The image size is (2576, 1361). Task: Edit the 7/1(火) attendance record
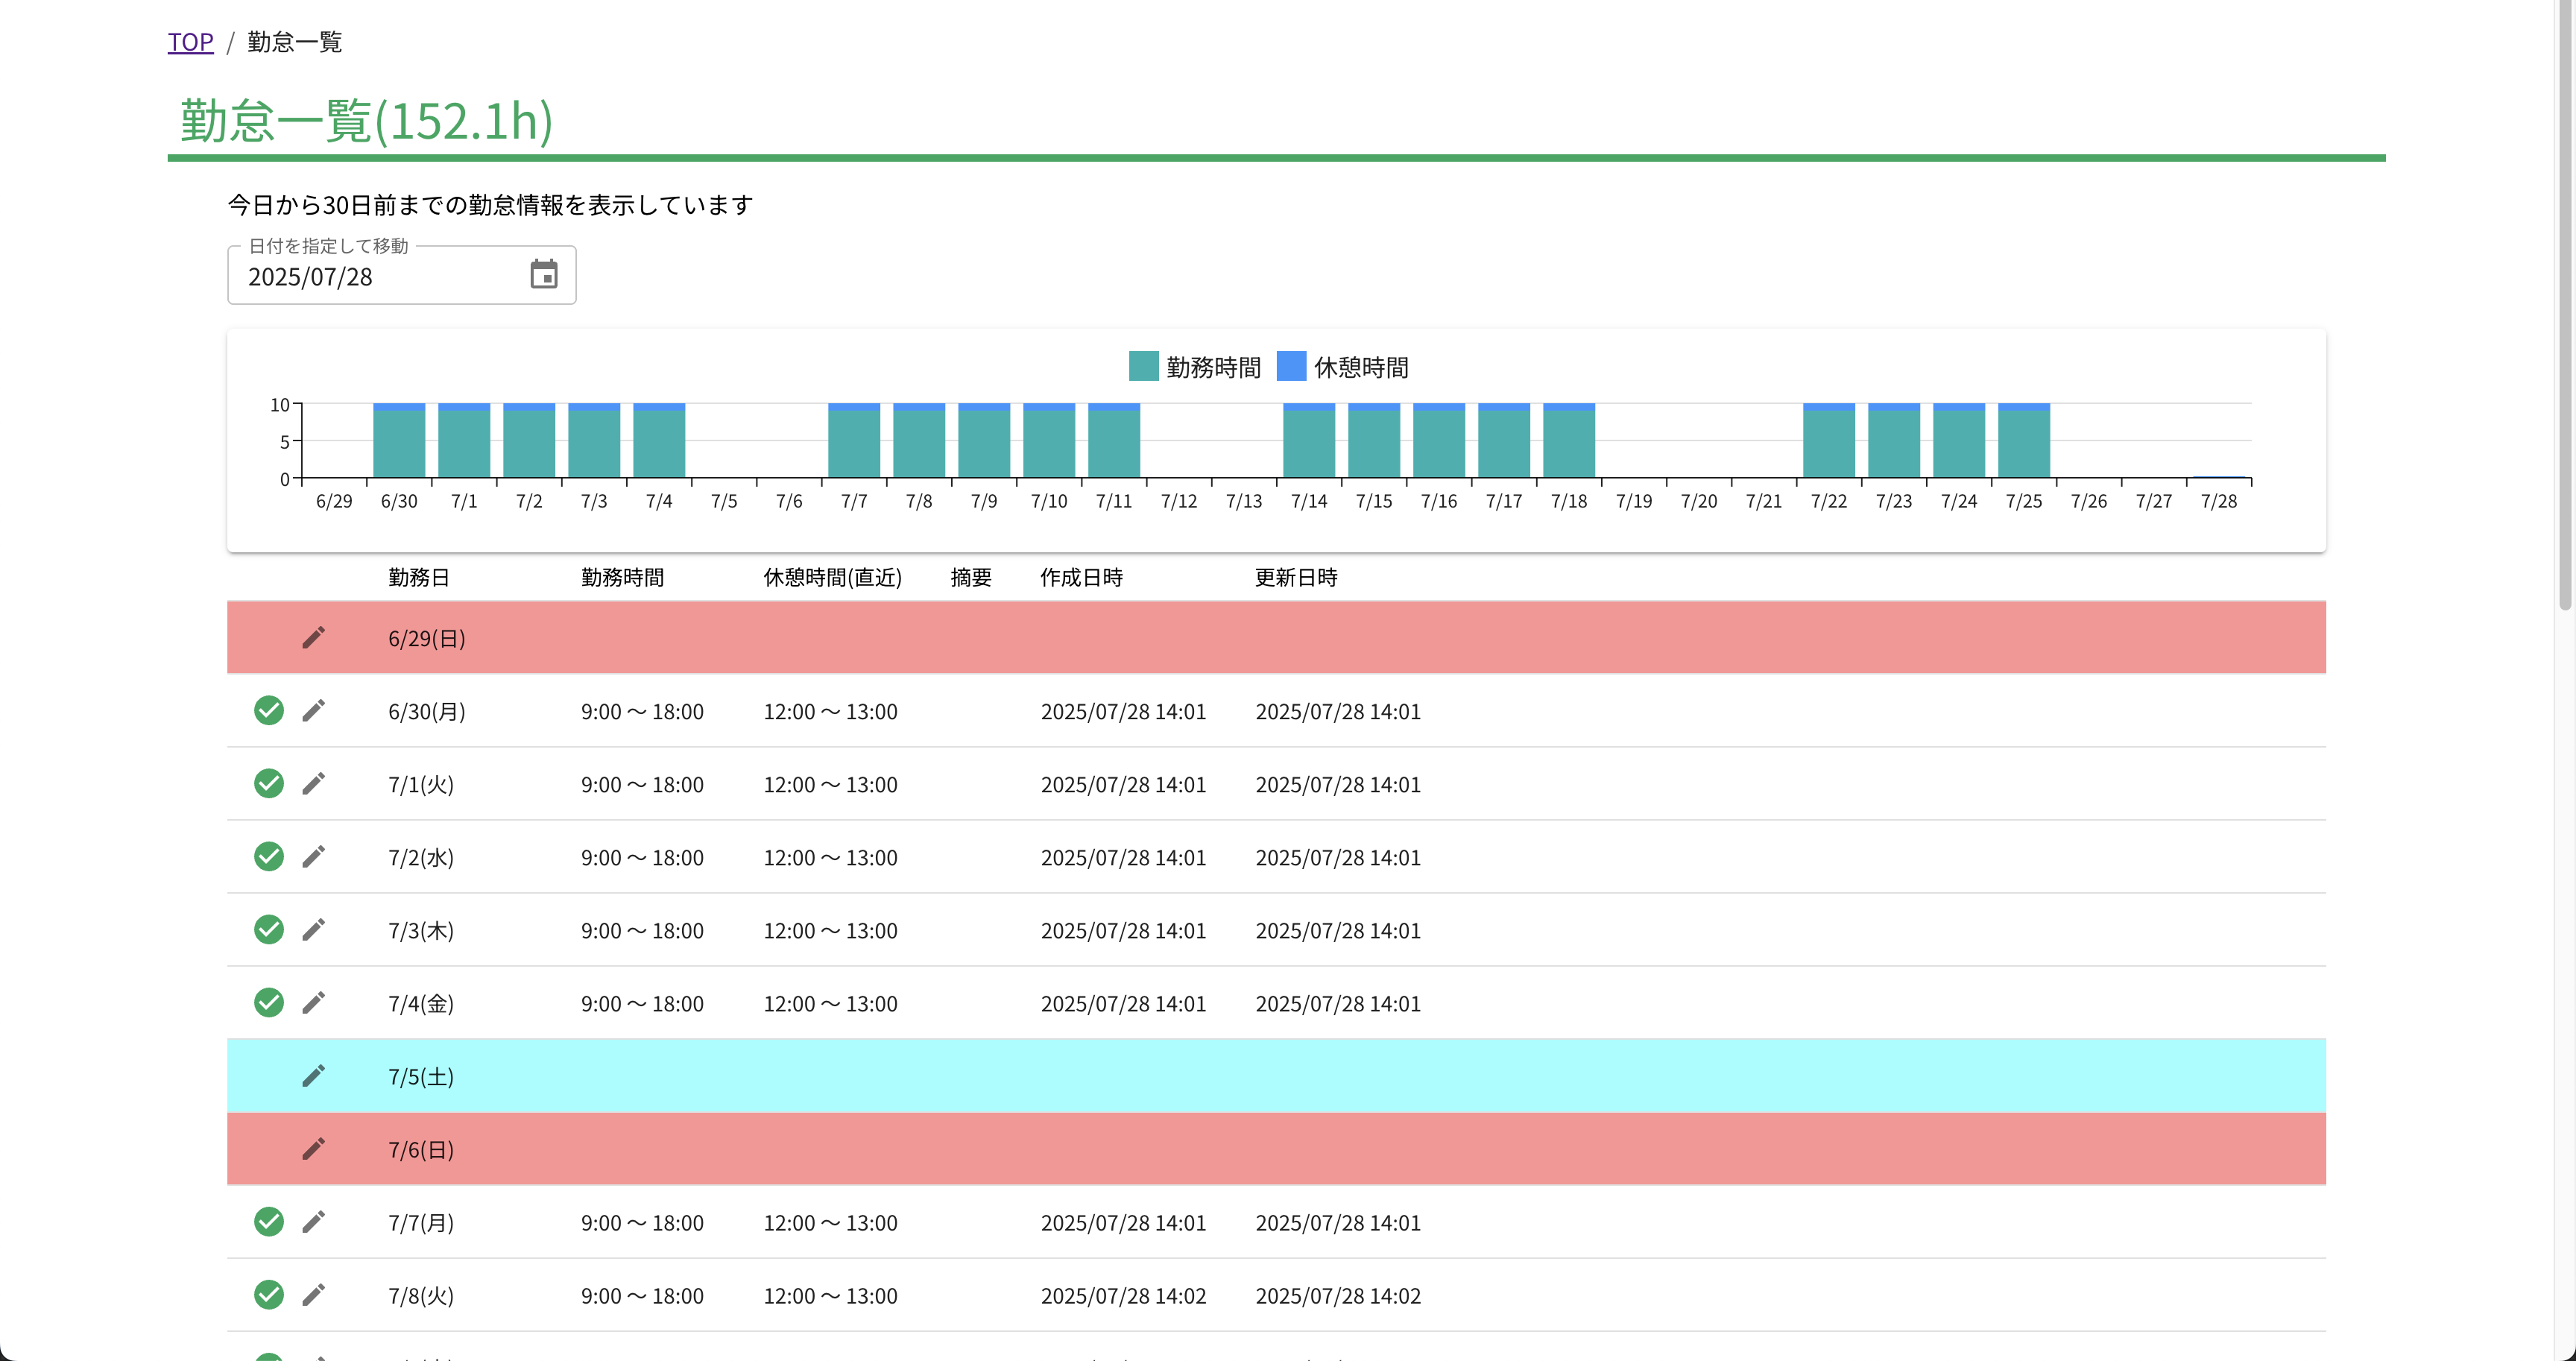tap(313, 784)
